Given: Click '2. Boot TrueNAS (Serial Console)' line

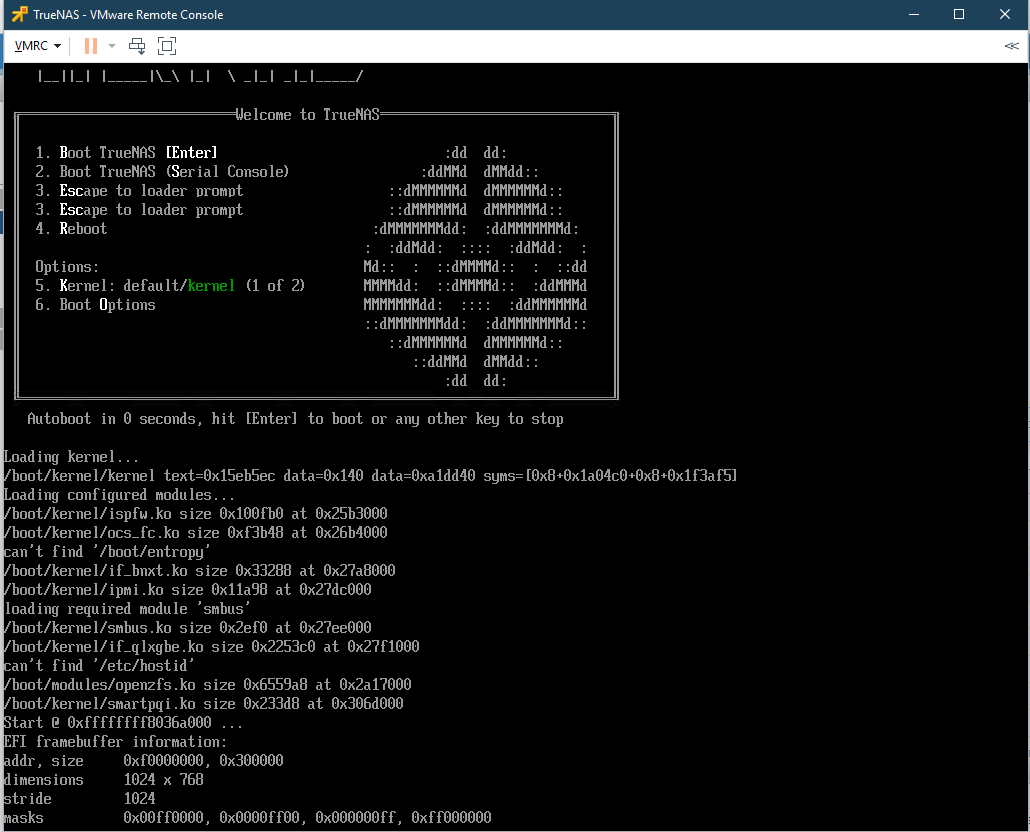Looking at the screenshot, I should tap(162, 172).
